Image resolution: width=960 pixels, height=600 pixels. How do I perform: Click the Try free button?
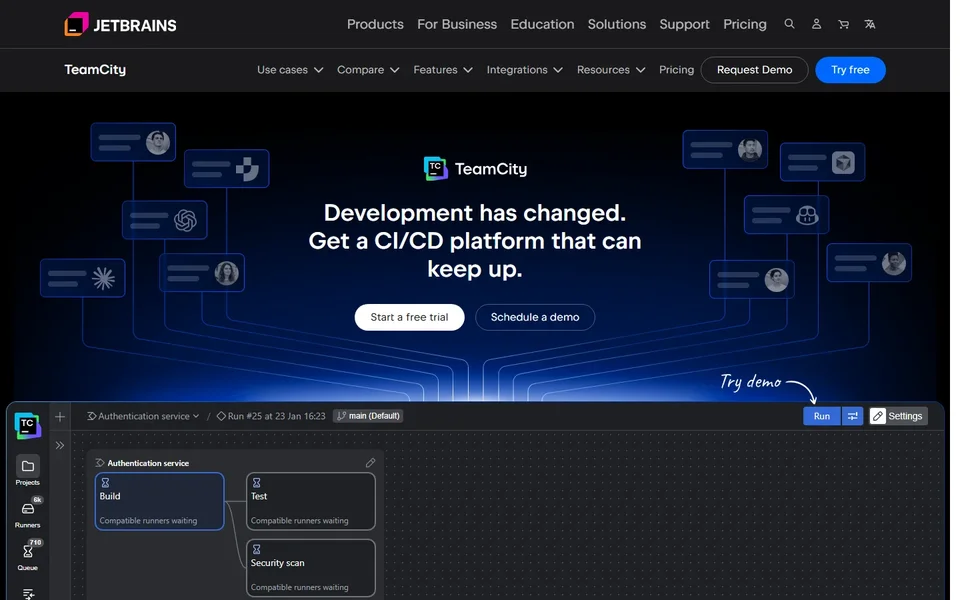[850, 70]
